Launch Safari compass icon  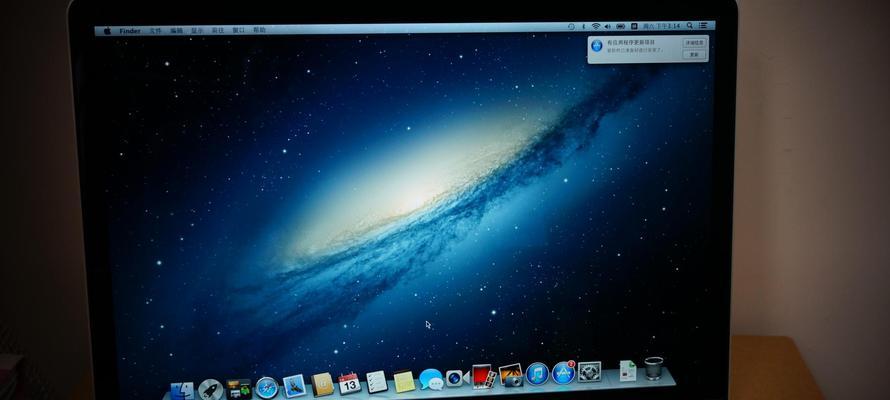pos(267,388)
